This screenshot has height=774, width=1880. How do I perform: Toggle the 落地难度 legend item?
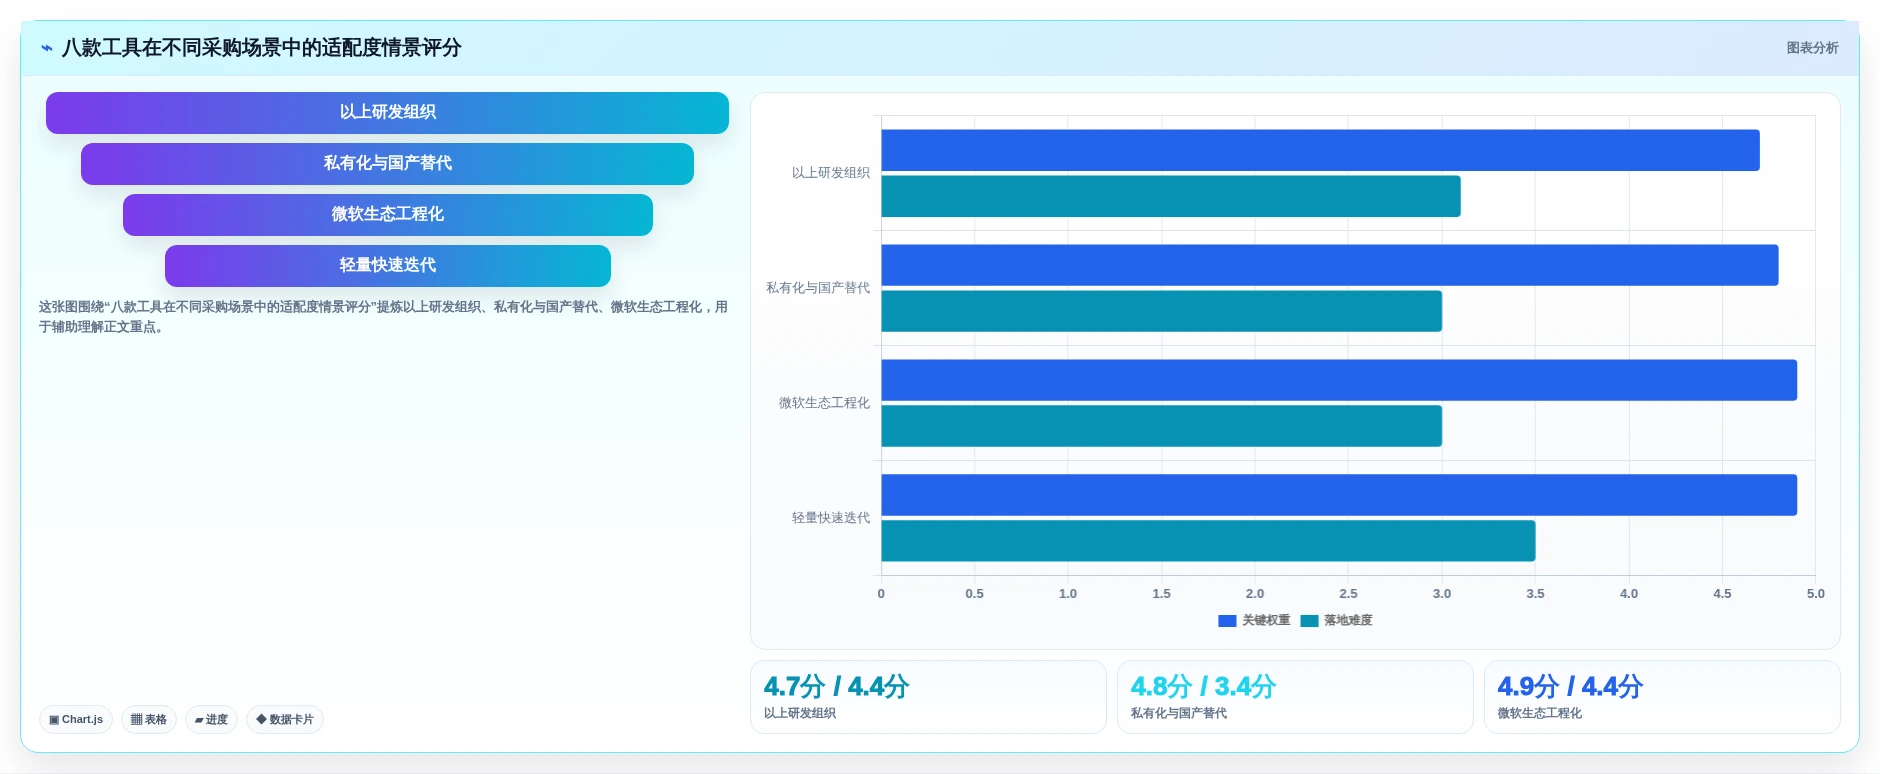1336,621
